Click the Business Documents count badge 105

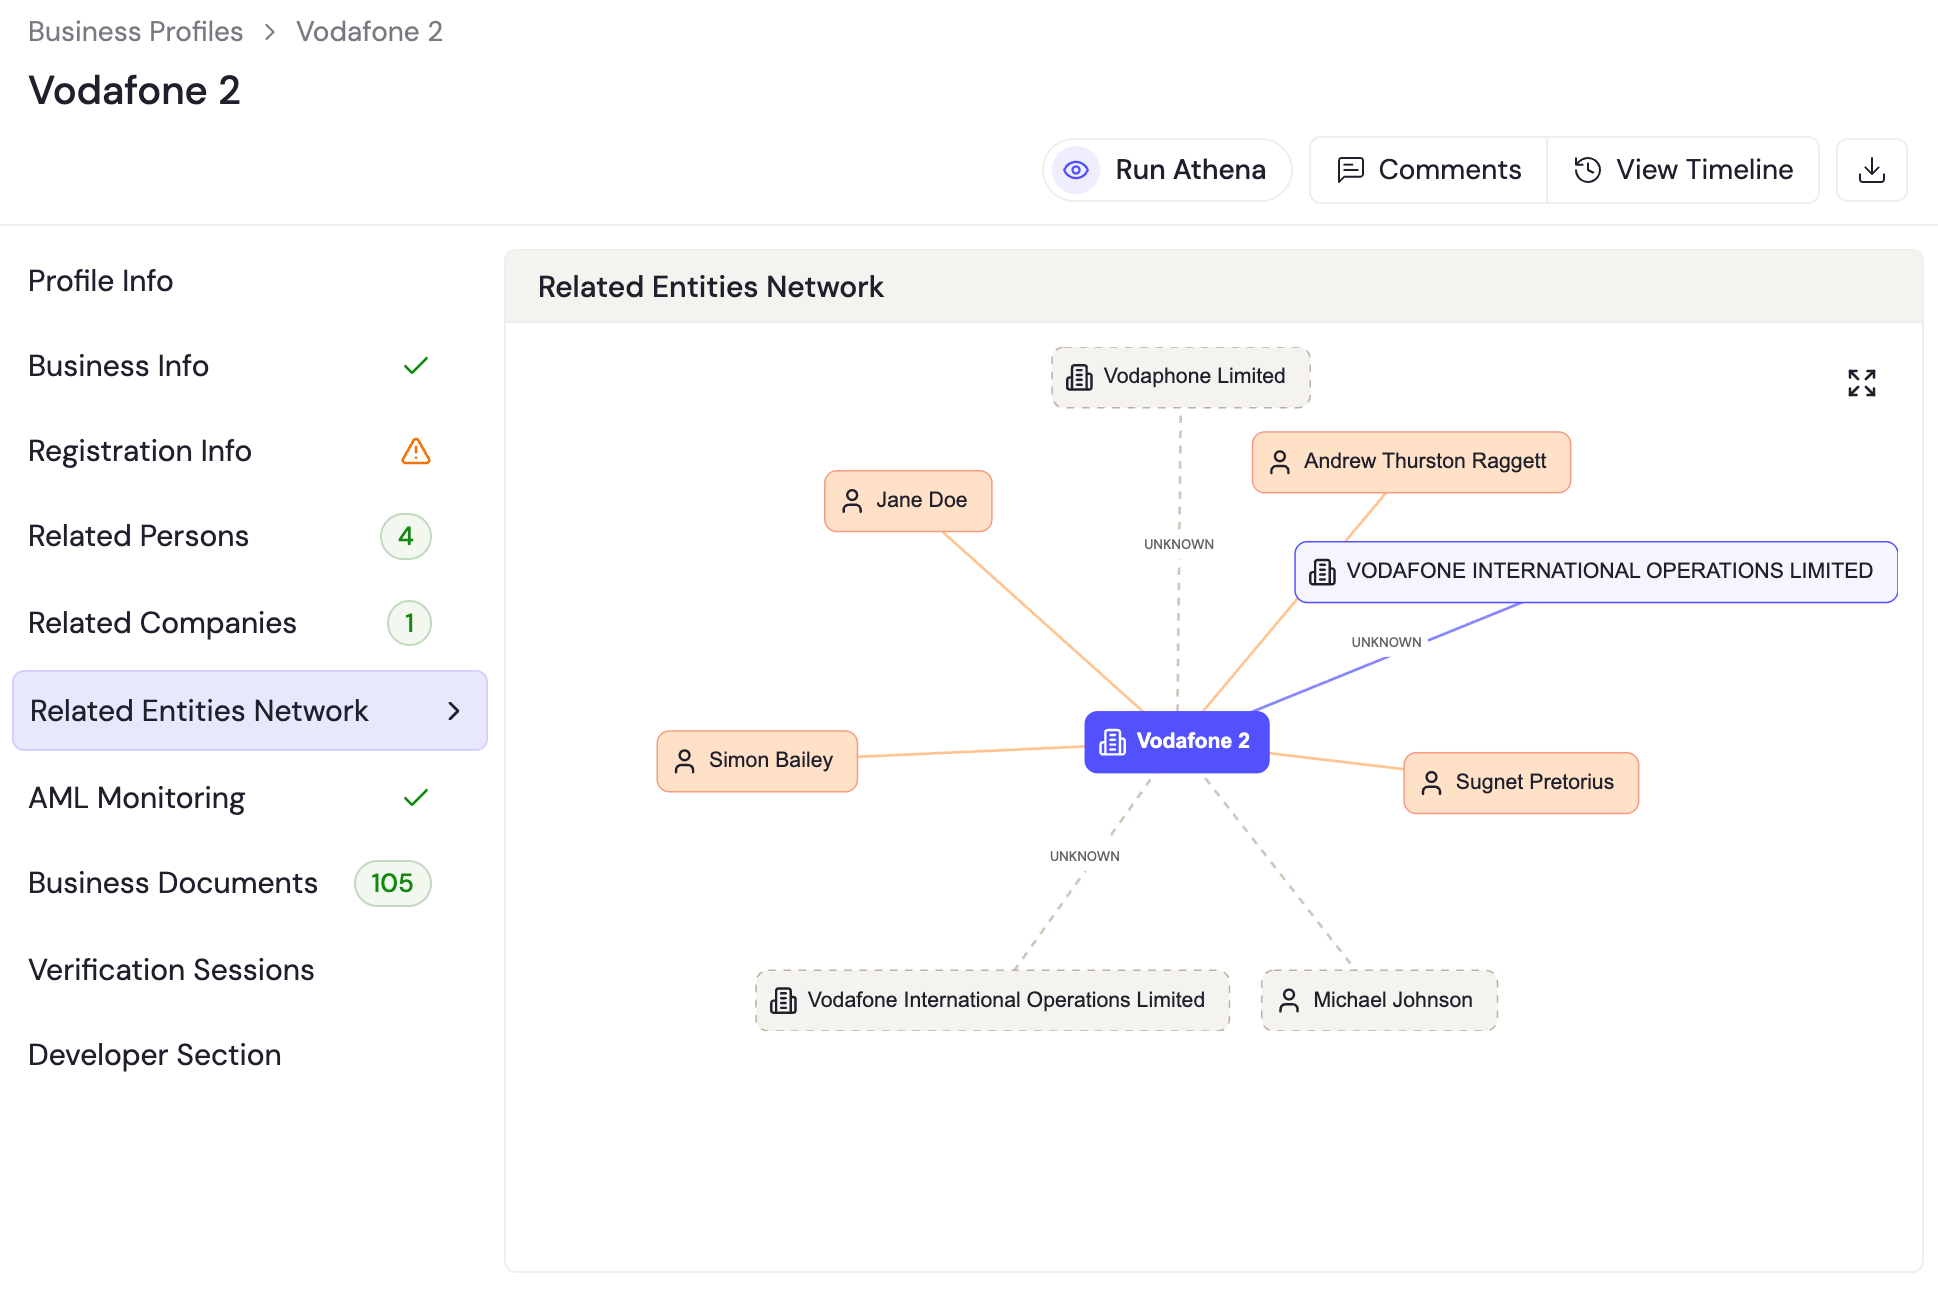(x=392, y=883)
